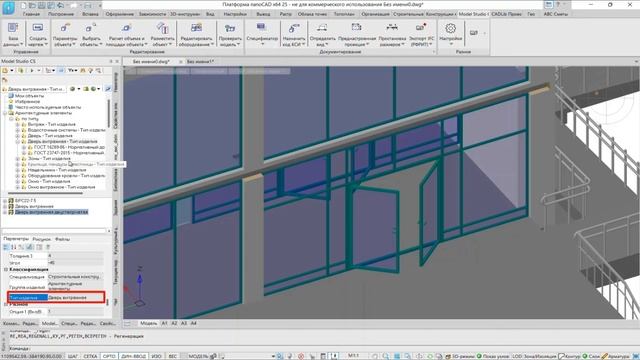
Task: Click the first icon in Model Studio toolbar
Action: [x=5, y=71]
